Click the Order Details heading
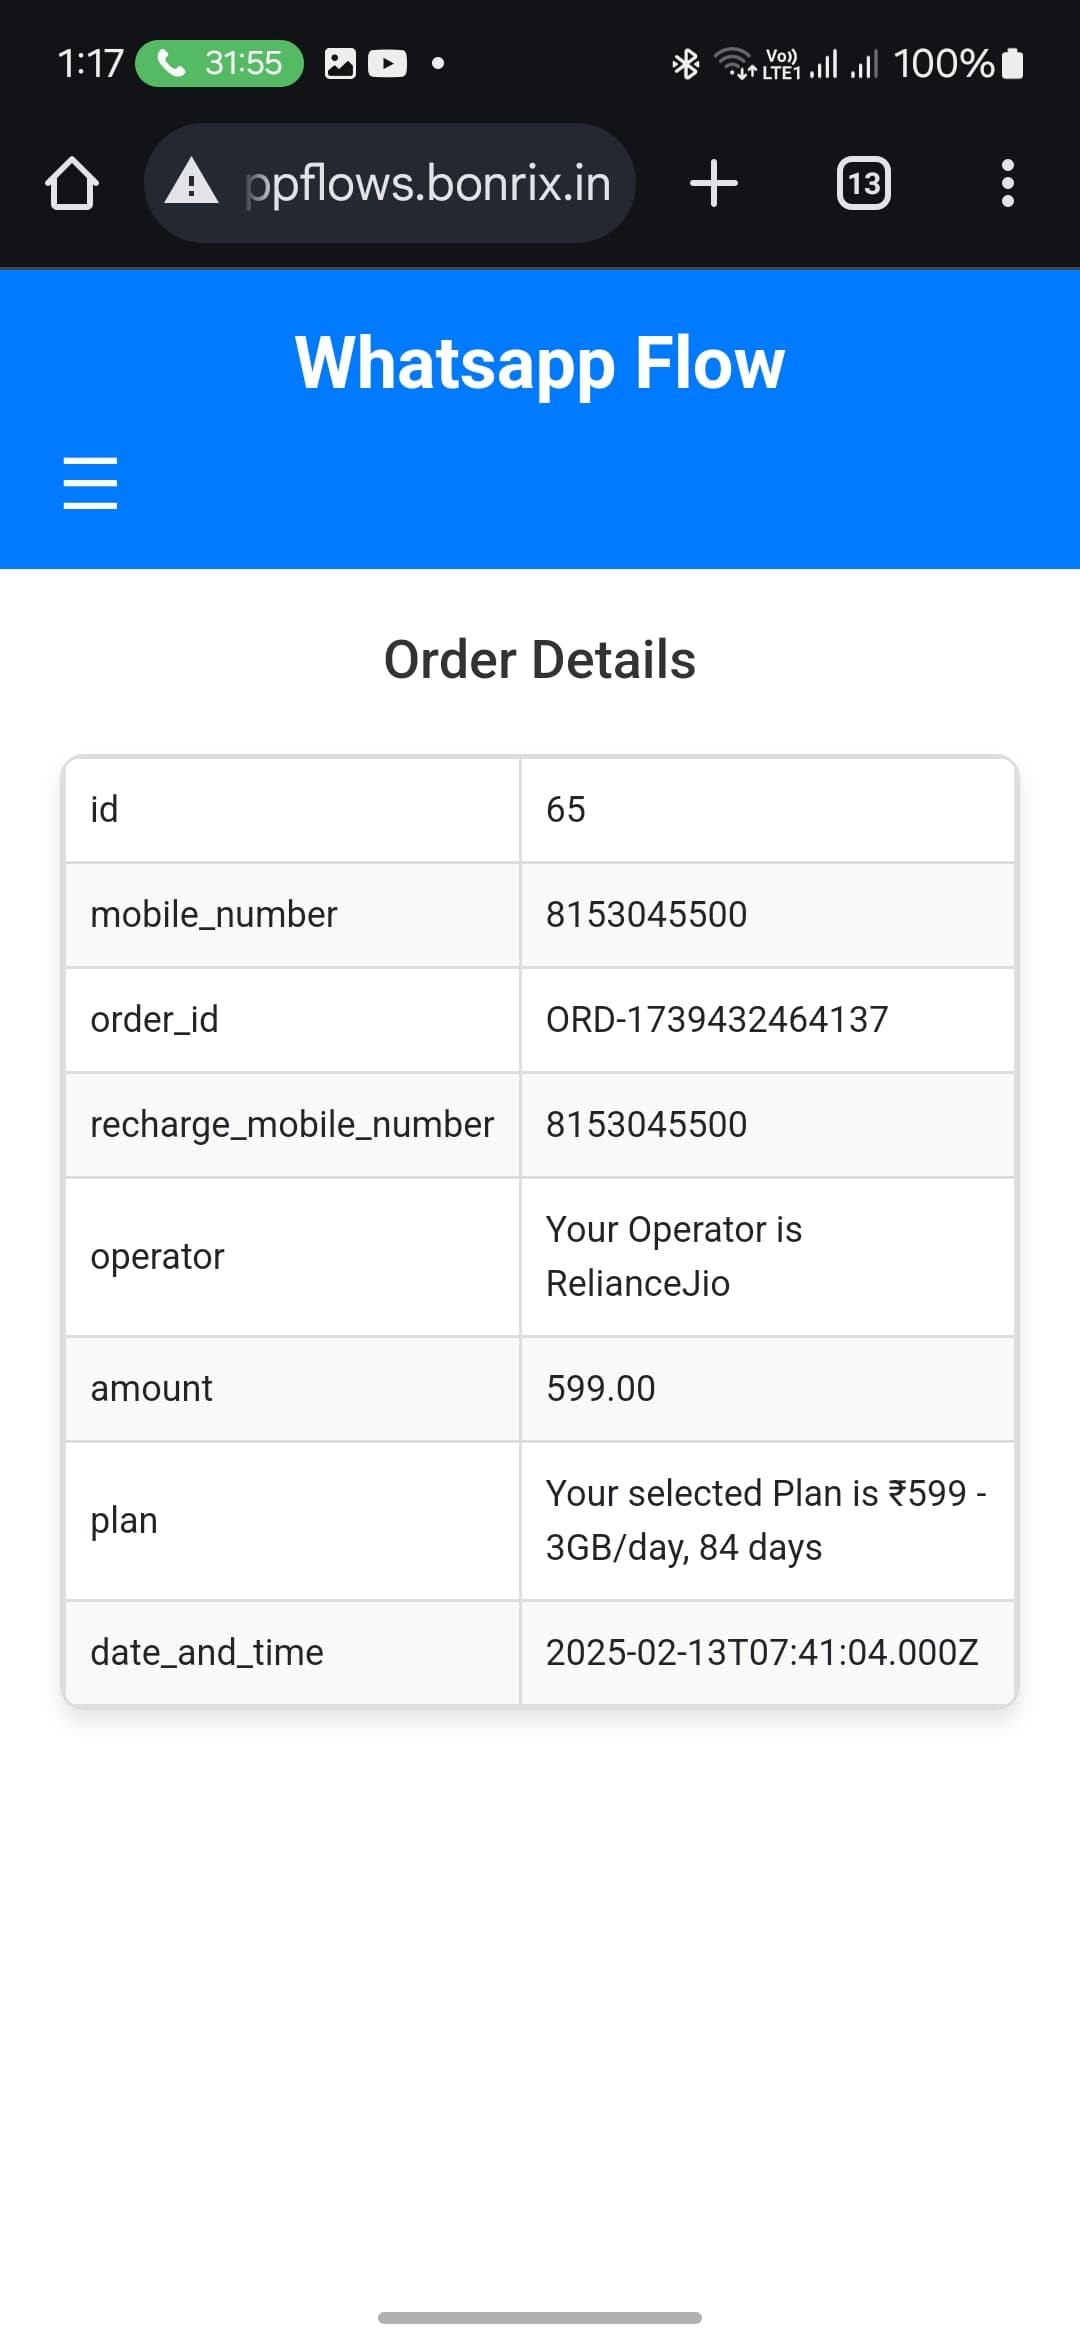Screen dimensions: 1080x2340 (x=540, y=660)
